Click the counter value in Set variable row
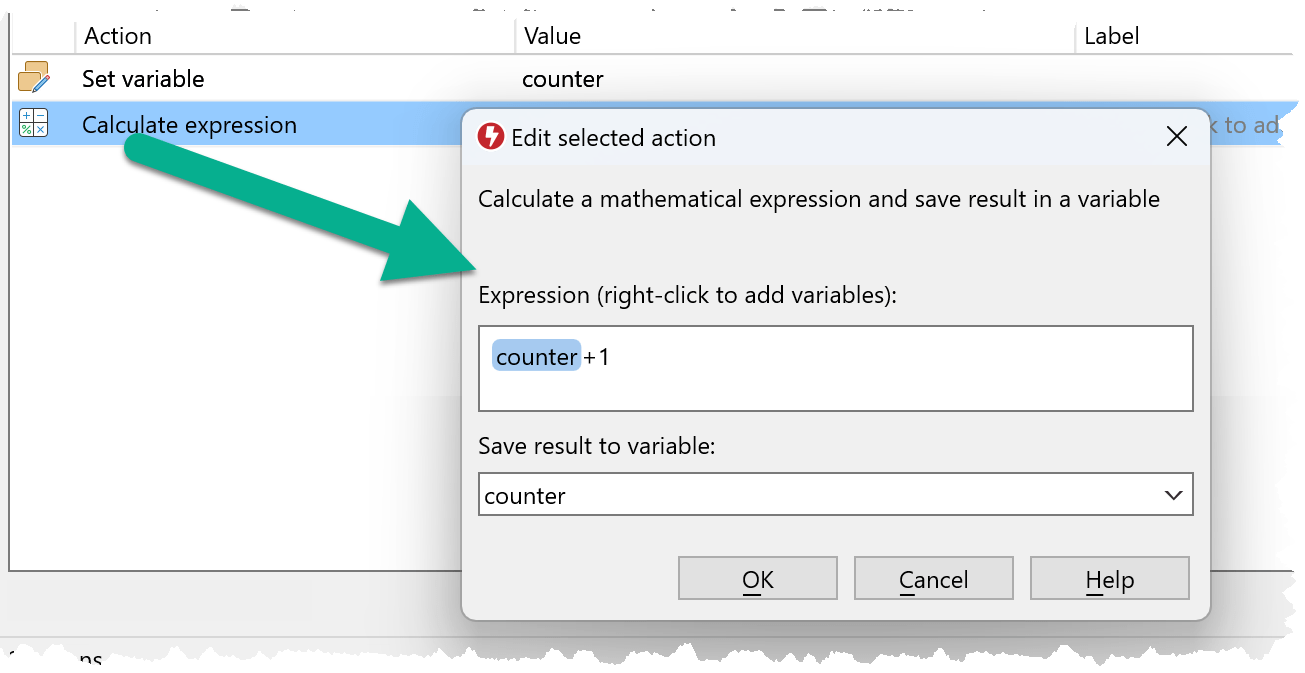The image size is (1305, 673). coord(563,79)
